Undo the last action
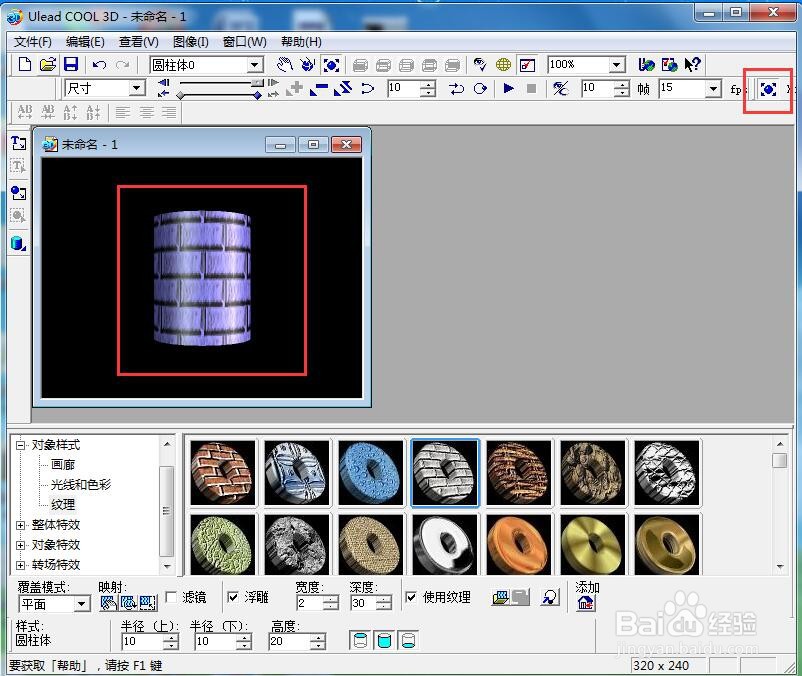The width and height of the screenshot is (802, 676). tap(100, 64)
